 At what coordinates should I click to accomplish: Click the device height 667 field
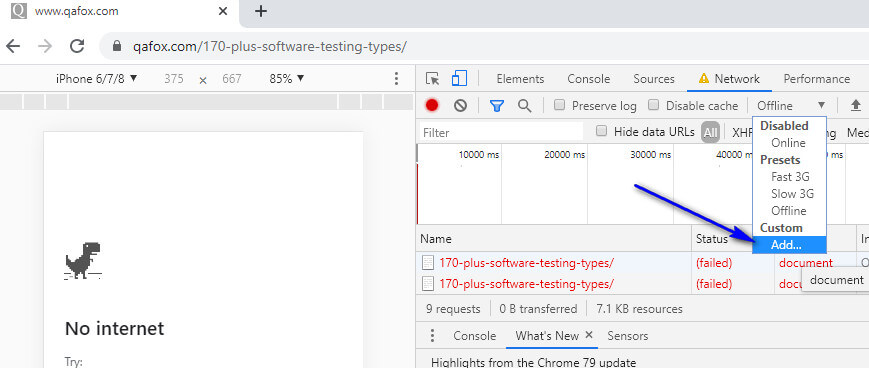pyautogui.click(x=232, y=79)
